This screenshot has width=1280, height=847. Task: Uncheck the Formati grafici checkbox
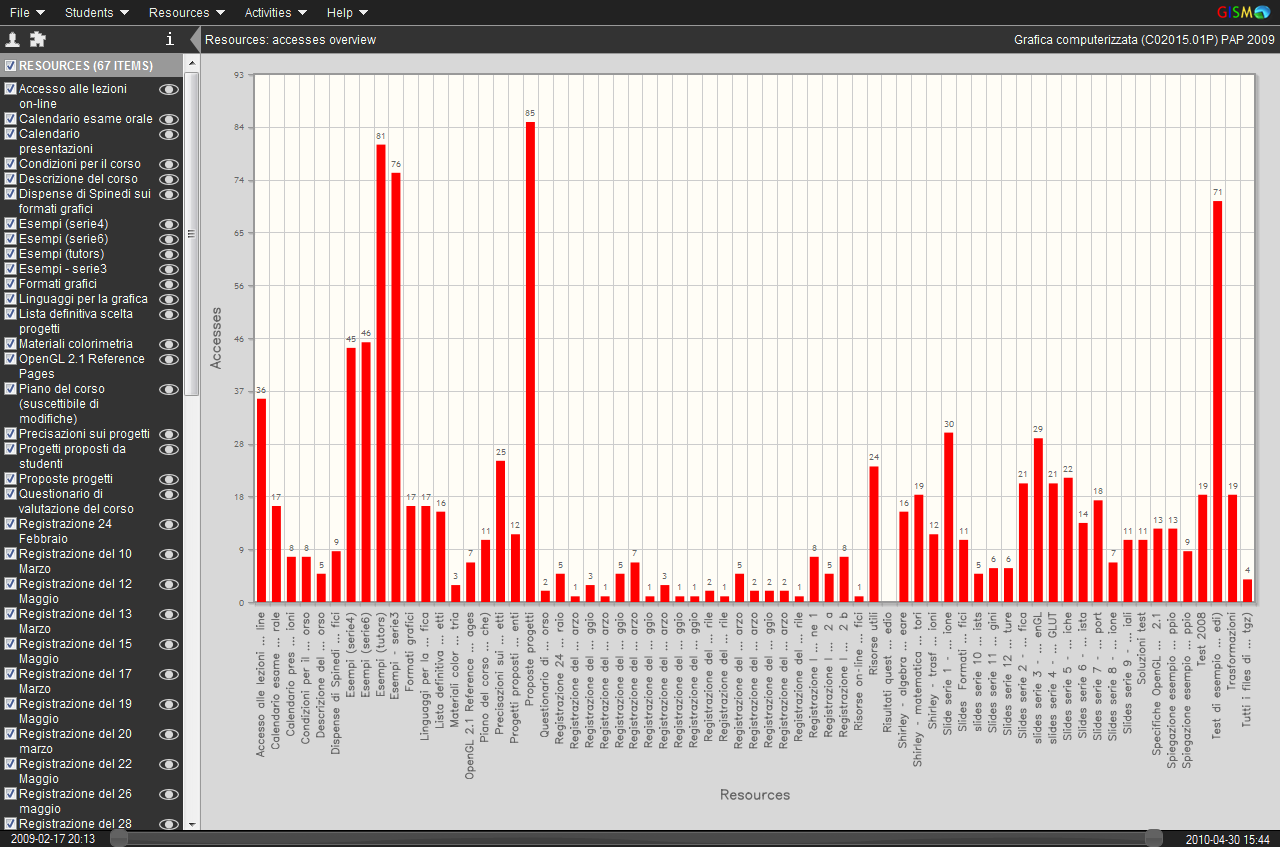9,284
